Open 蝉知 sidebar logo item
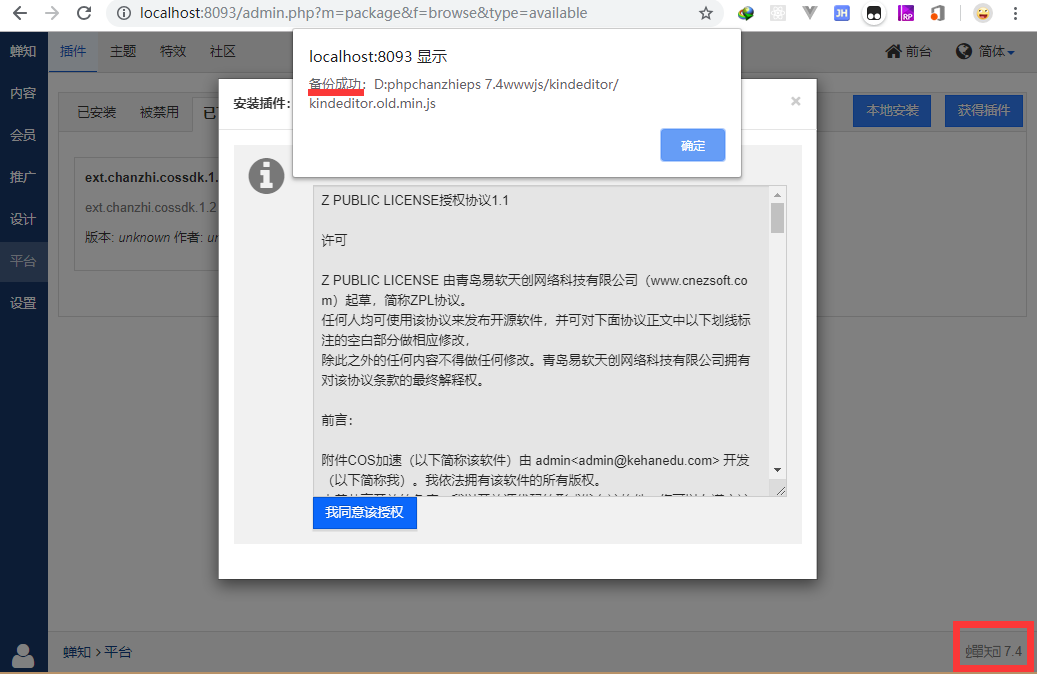1037x674 pixels. click(x=23, y=52)
